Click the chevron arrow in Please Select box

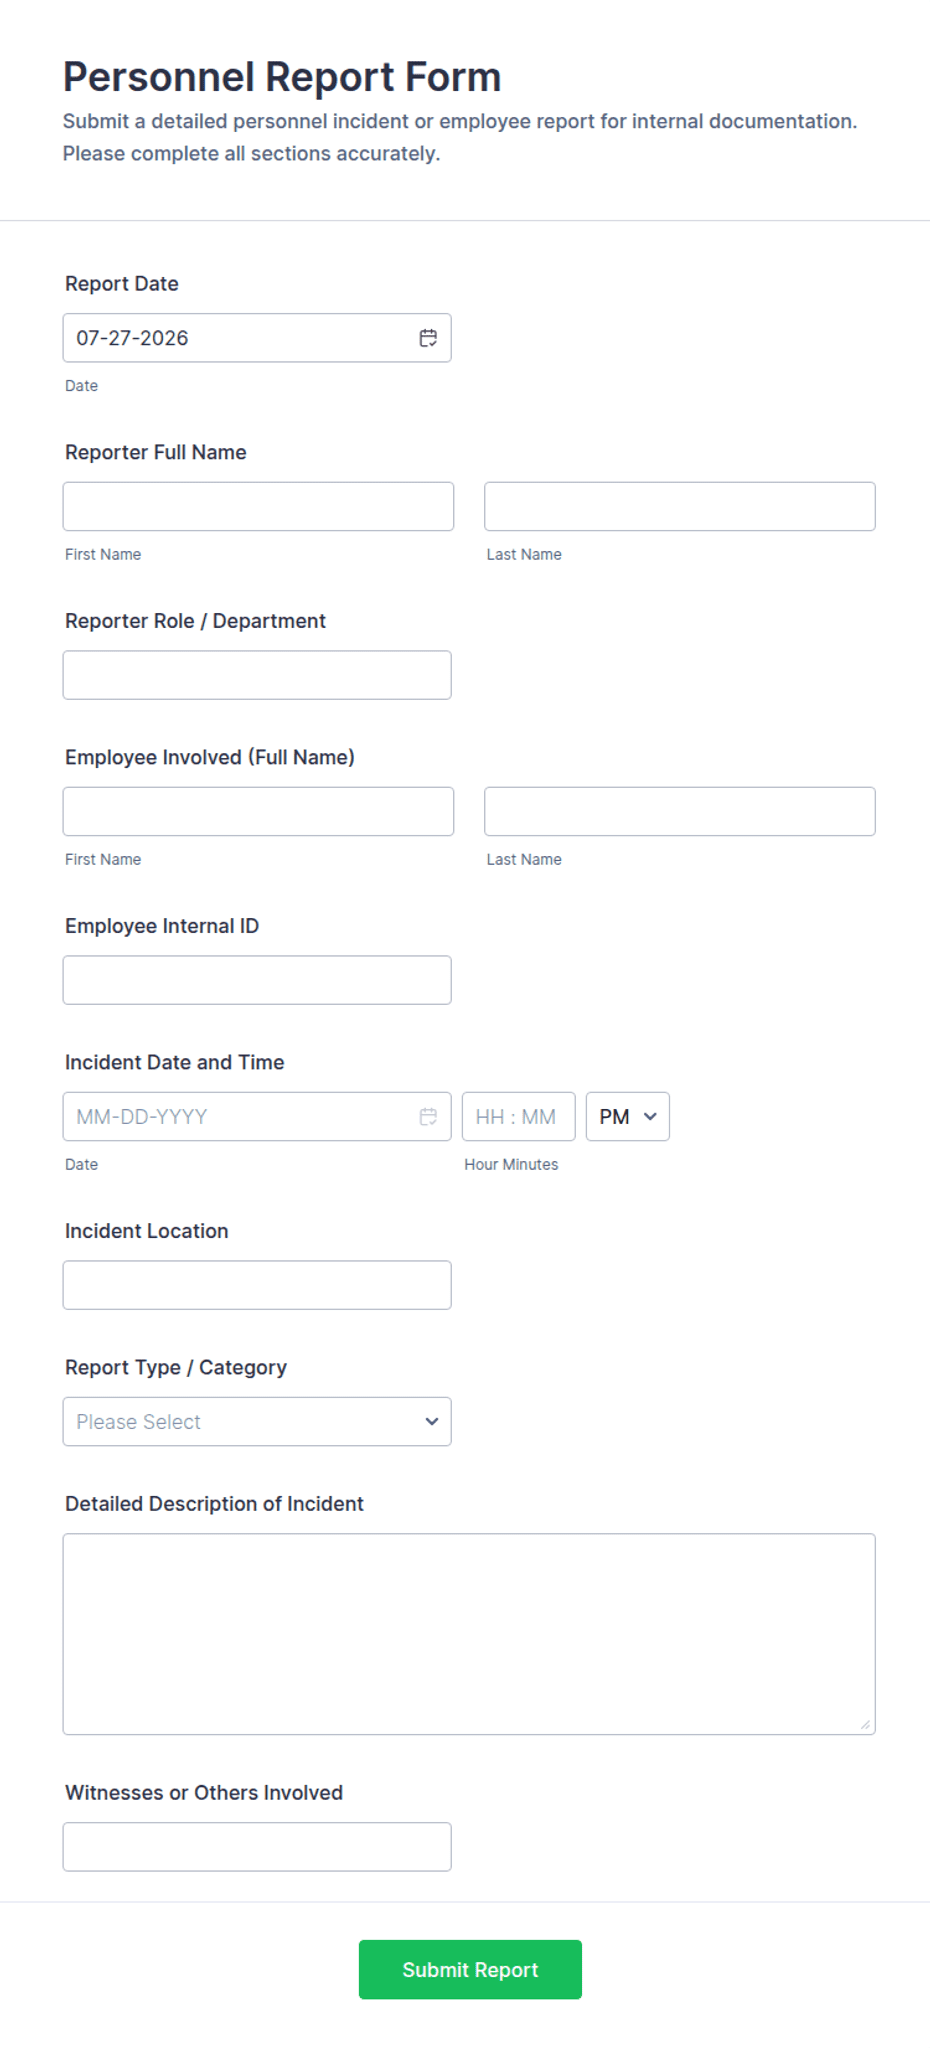(x=432, y=1422)
